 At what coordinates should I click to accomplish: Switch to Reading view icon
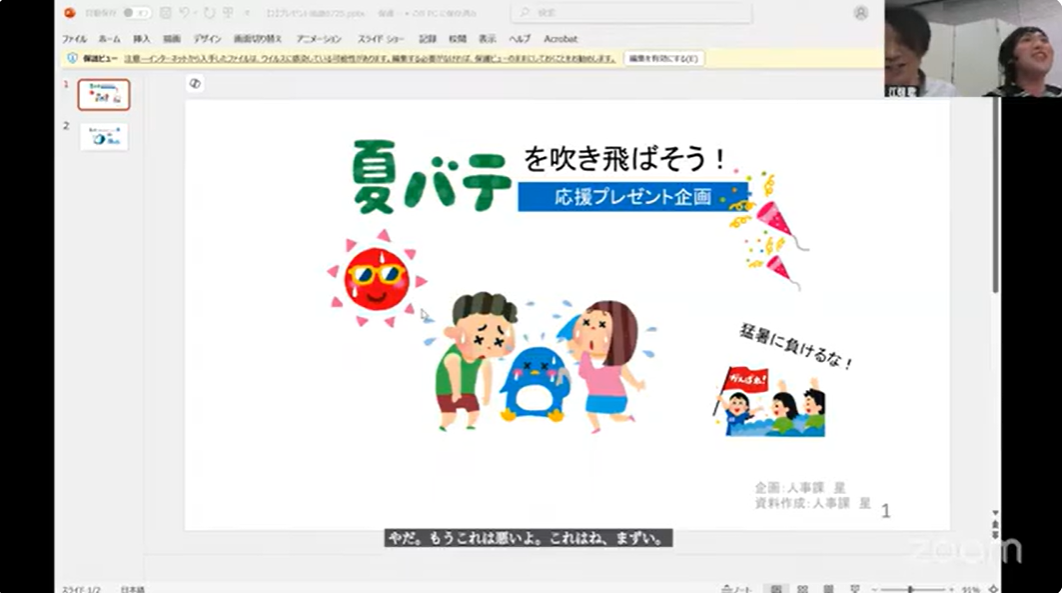828,589
